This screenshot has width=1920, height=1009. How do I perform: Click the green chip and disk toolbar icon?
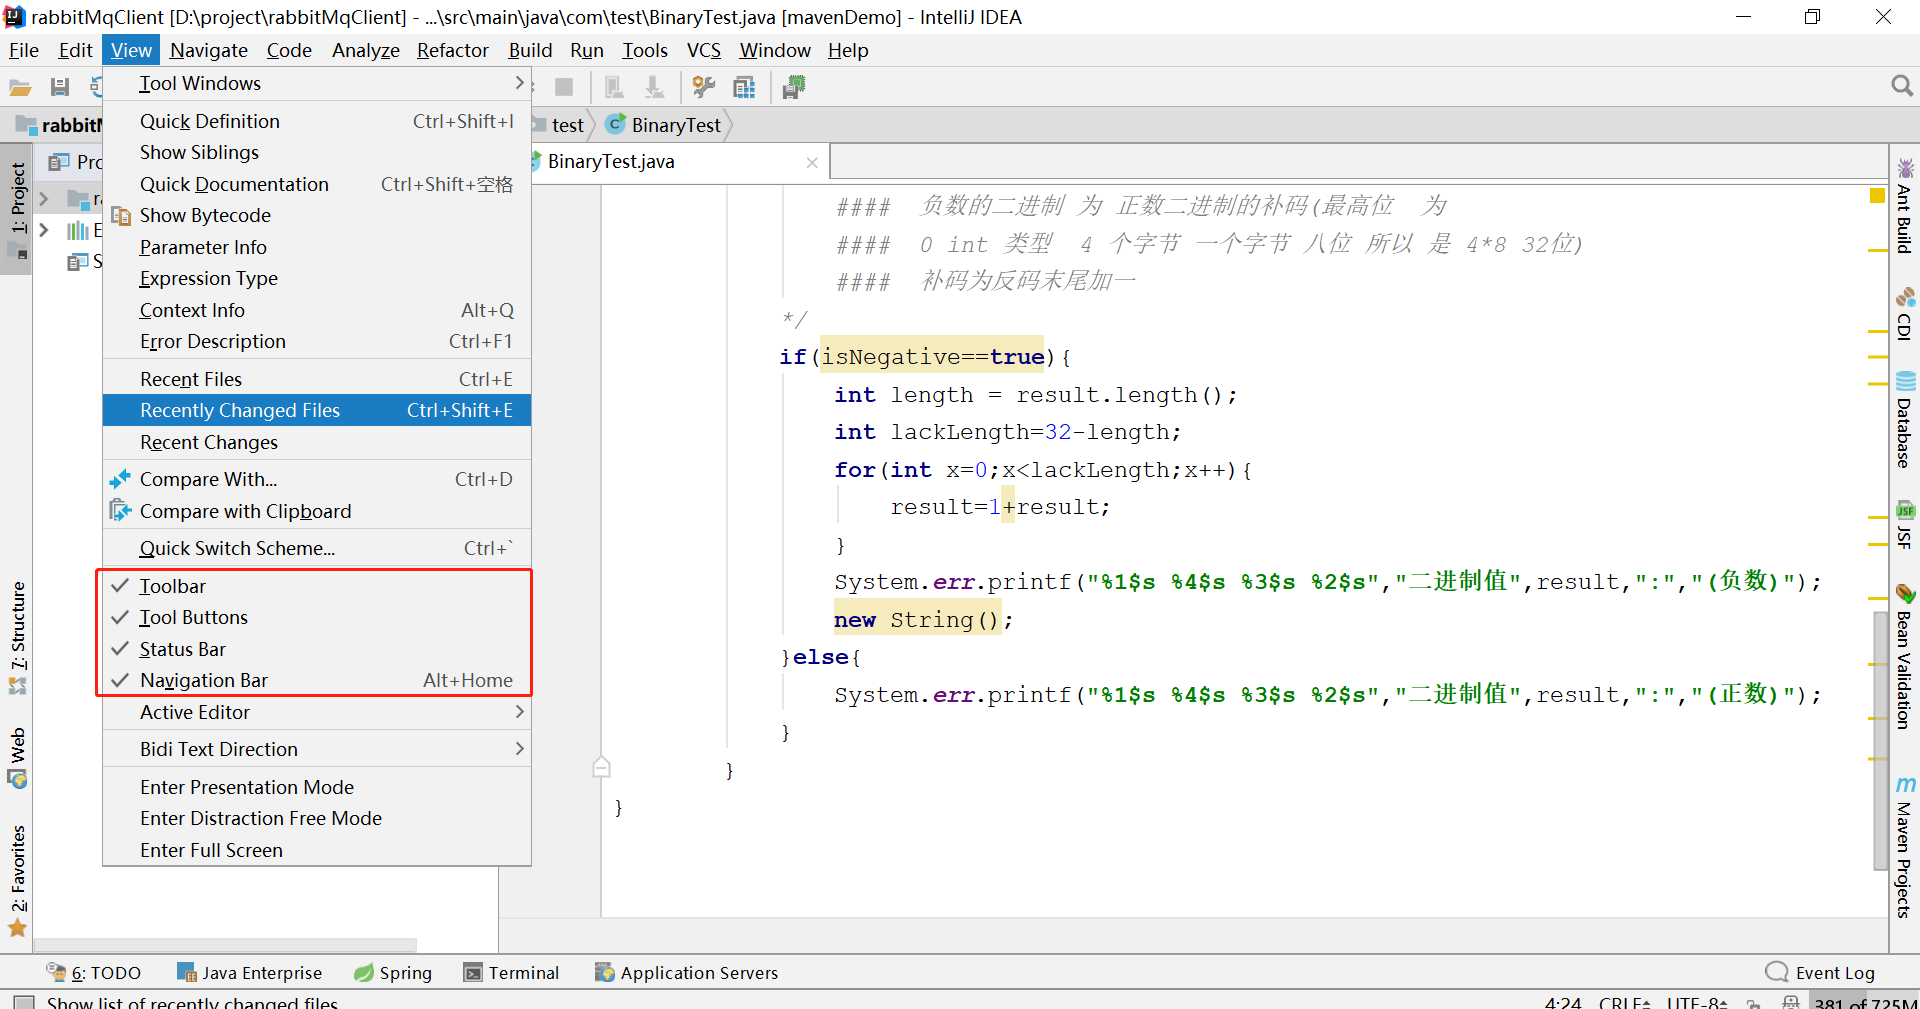(794, 88)
